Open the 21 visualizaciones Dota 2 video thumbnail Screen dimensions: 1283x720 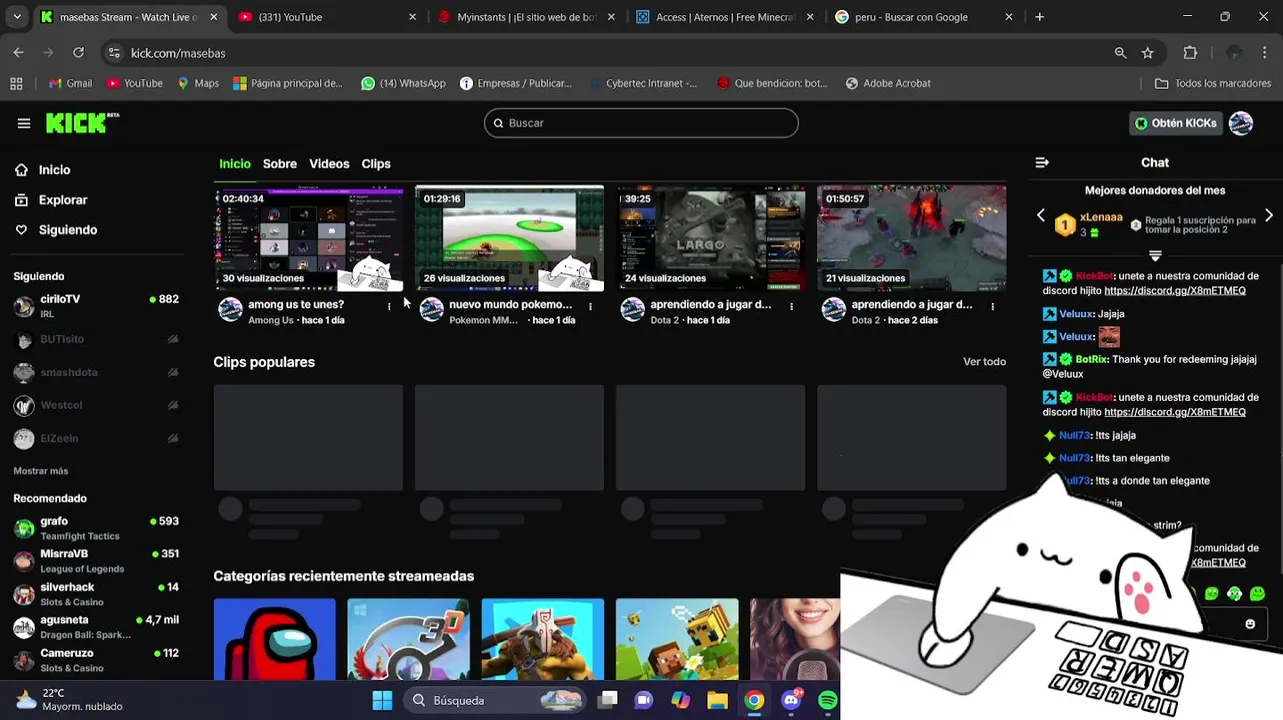coord(911,238)
